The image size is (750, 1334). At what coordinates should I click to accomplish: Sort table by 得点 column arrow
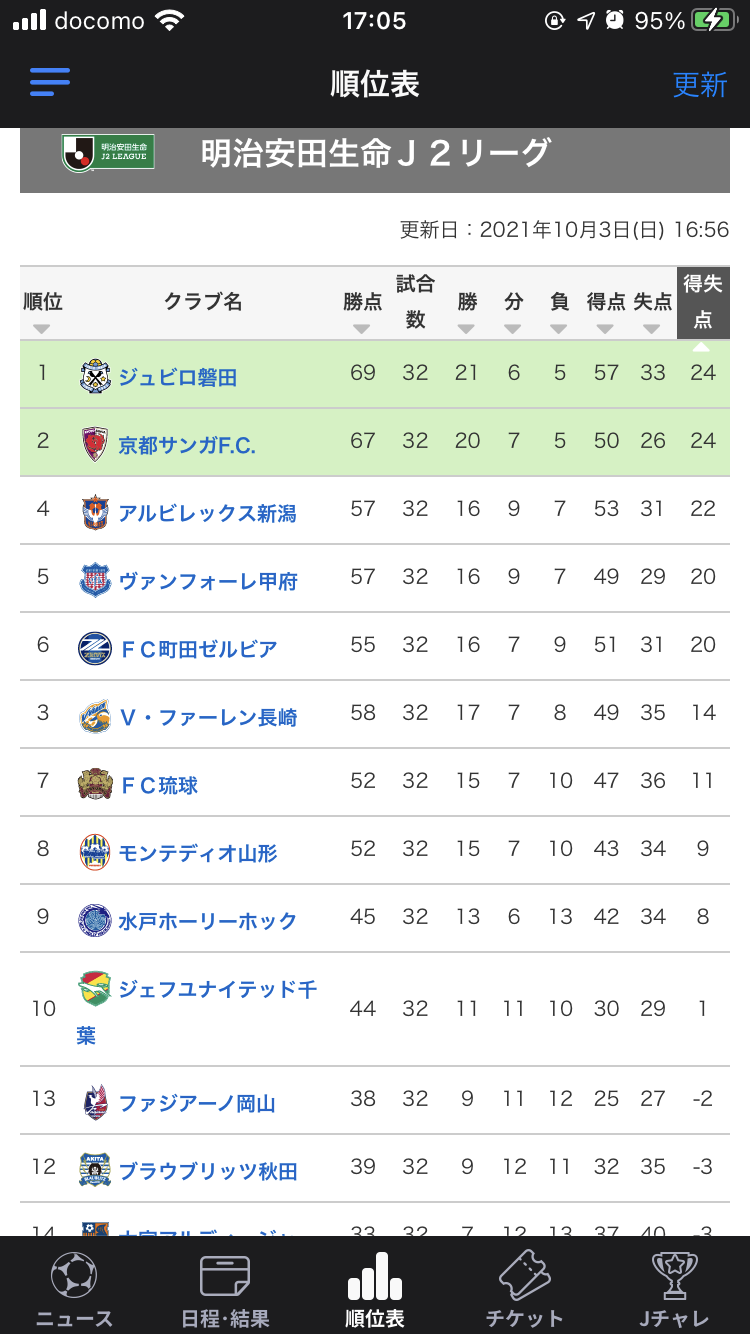(605, 328)
